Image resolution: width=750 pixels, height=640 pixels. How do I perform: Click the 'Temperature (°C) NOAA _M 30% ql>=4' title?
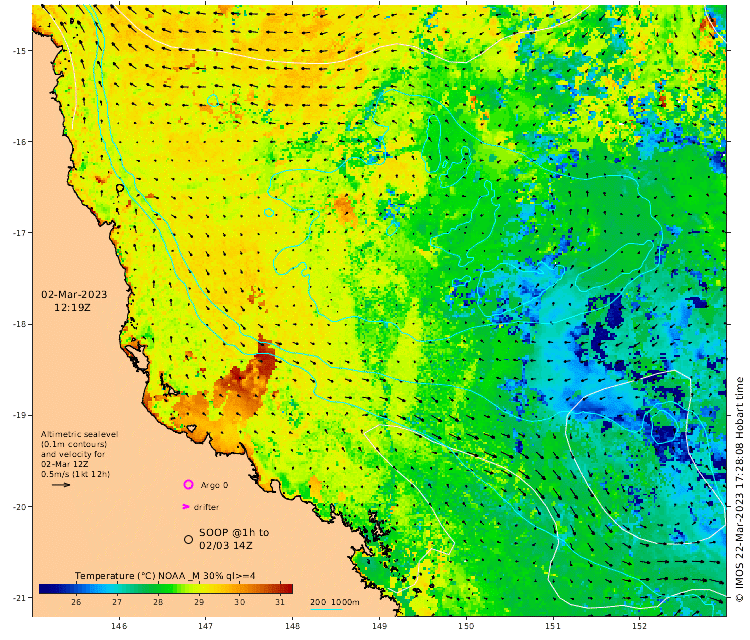point(165,575)
